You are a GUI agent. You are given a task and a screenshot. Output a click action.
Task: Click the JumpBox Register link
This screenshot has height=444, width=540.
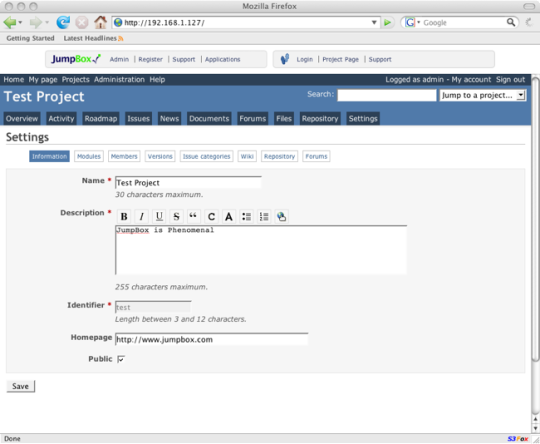click(150, 60)
